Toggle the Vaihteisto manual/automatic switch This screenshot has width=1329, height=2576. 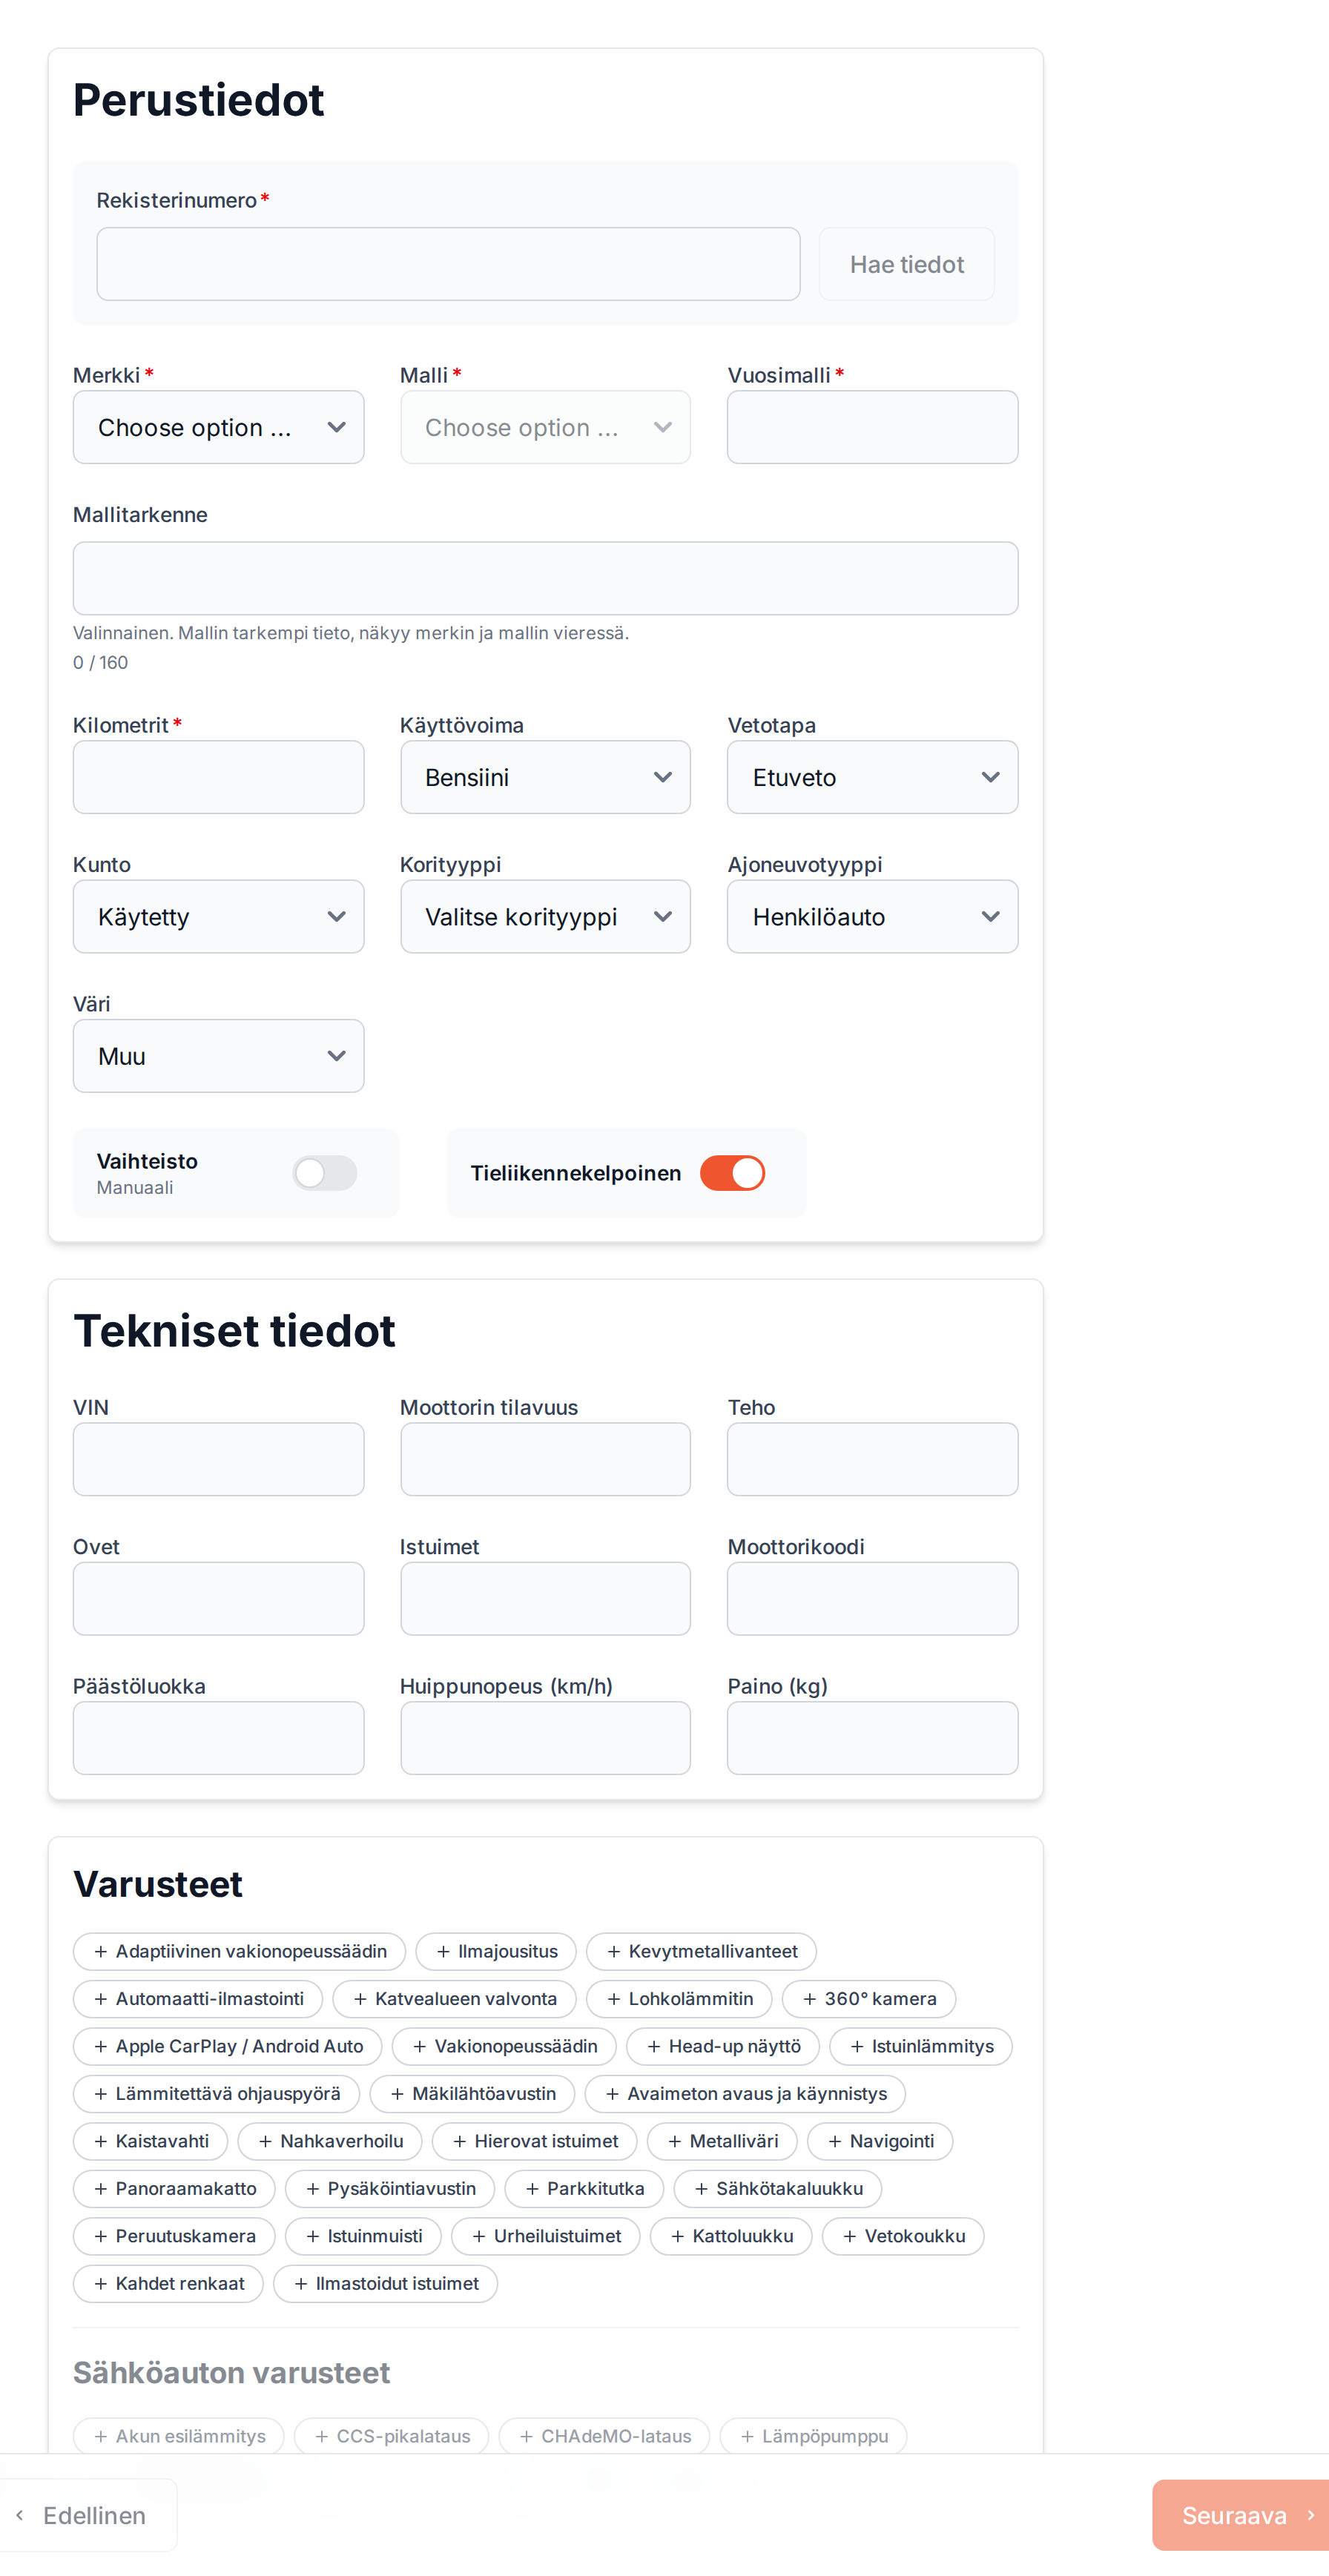(325, 1173)
